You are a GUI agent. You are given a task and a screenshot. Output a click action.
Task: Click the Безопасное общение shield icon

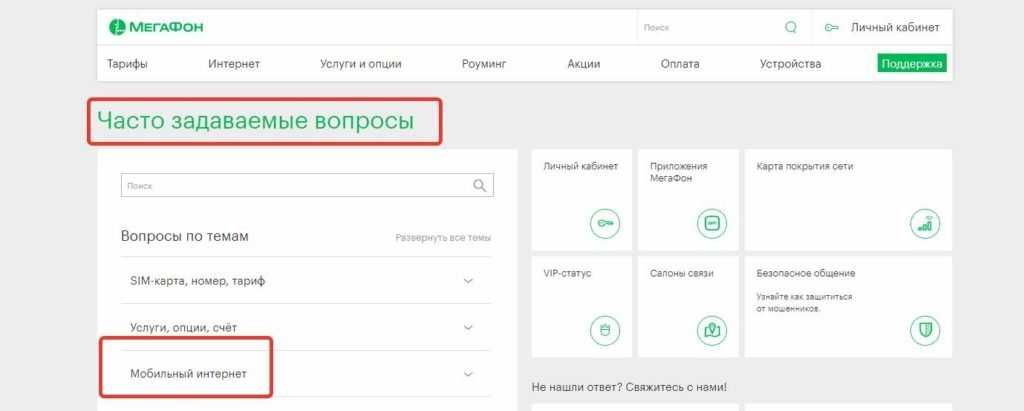click(x=924, y=329)
